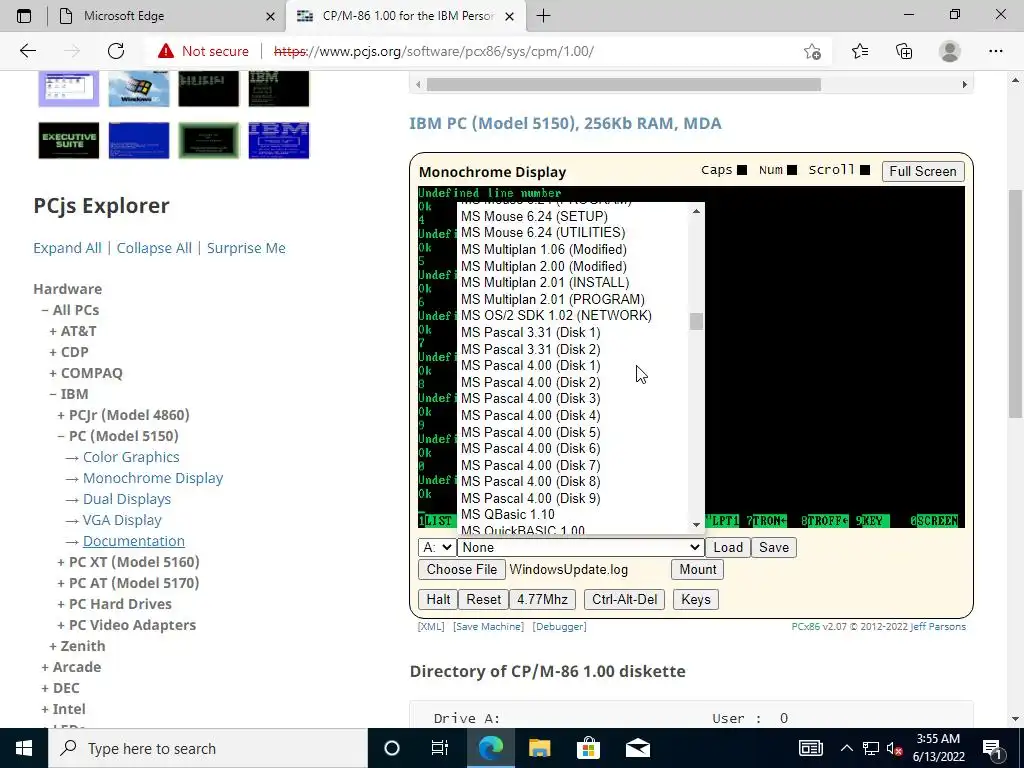Open the notification center icon
The width and height of the screenshot is (1024, 768).
pos(992,748)
